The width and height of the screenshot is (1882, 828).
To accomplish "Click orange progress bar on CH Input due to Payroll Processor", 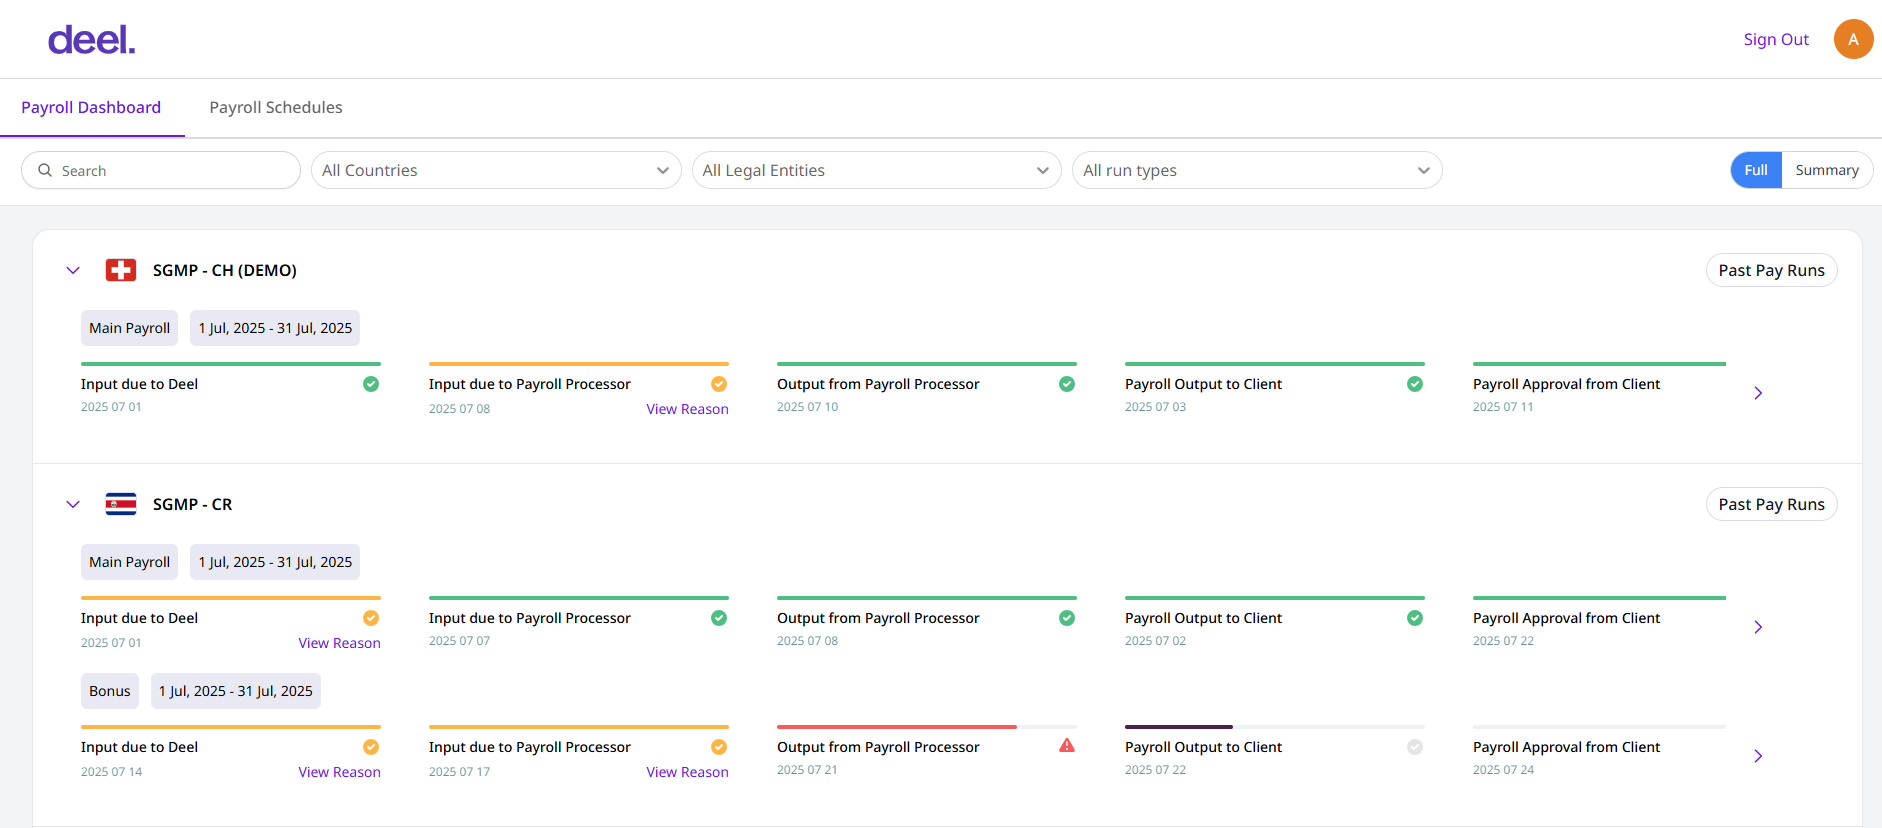I will [x=579, y=364].
